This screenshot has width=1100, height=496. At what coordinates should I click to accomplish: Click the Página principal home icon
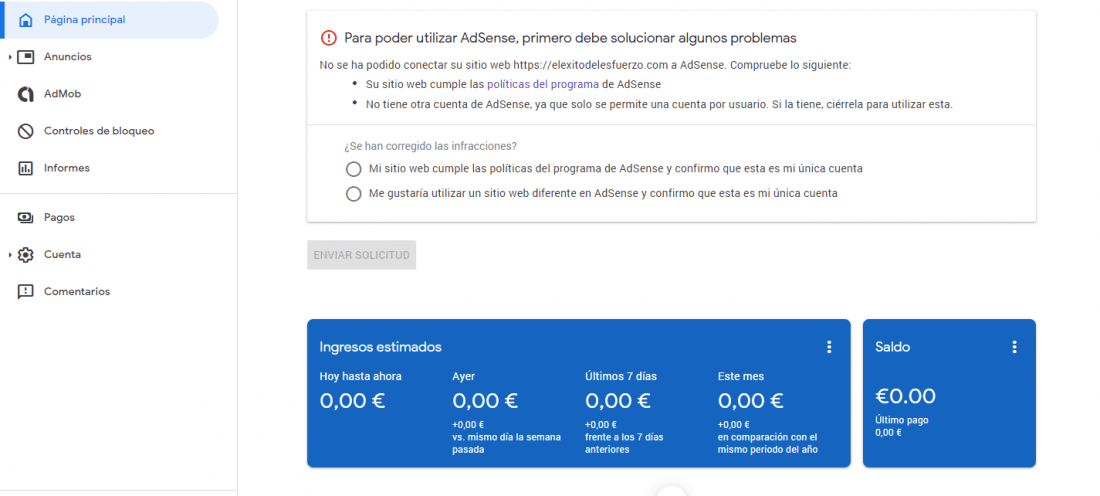[x=26, y=20]
